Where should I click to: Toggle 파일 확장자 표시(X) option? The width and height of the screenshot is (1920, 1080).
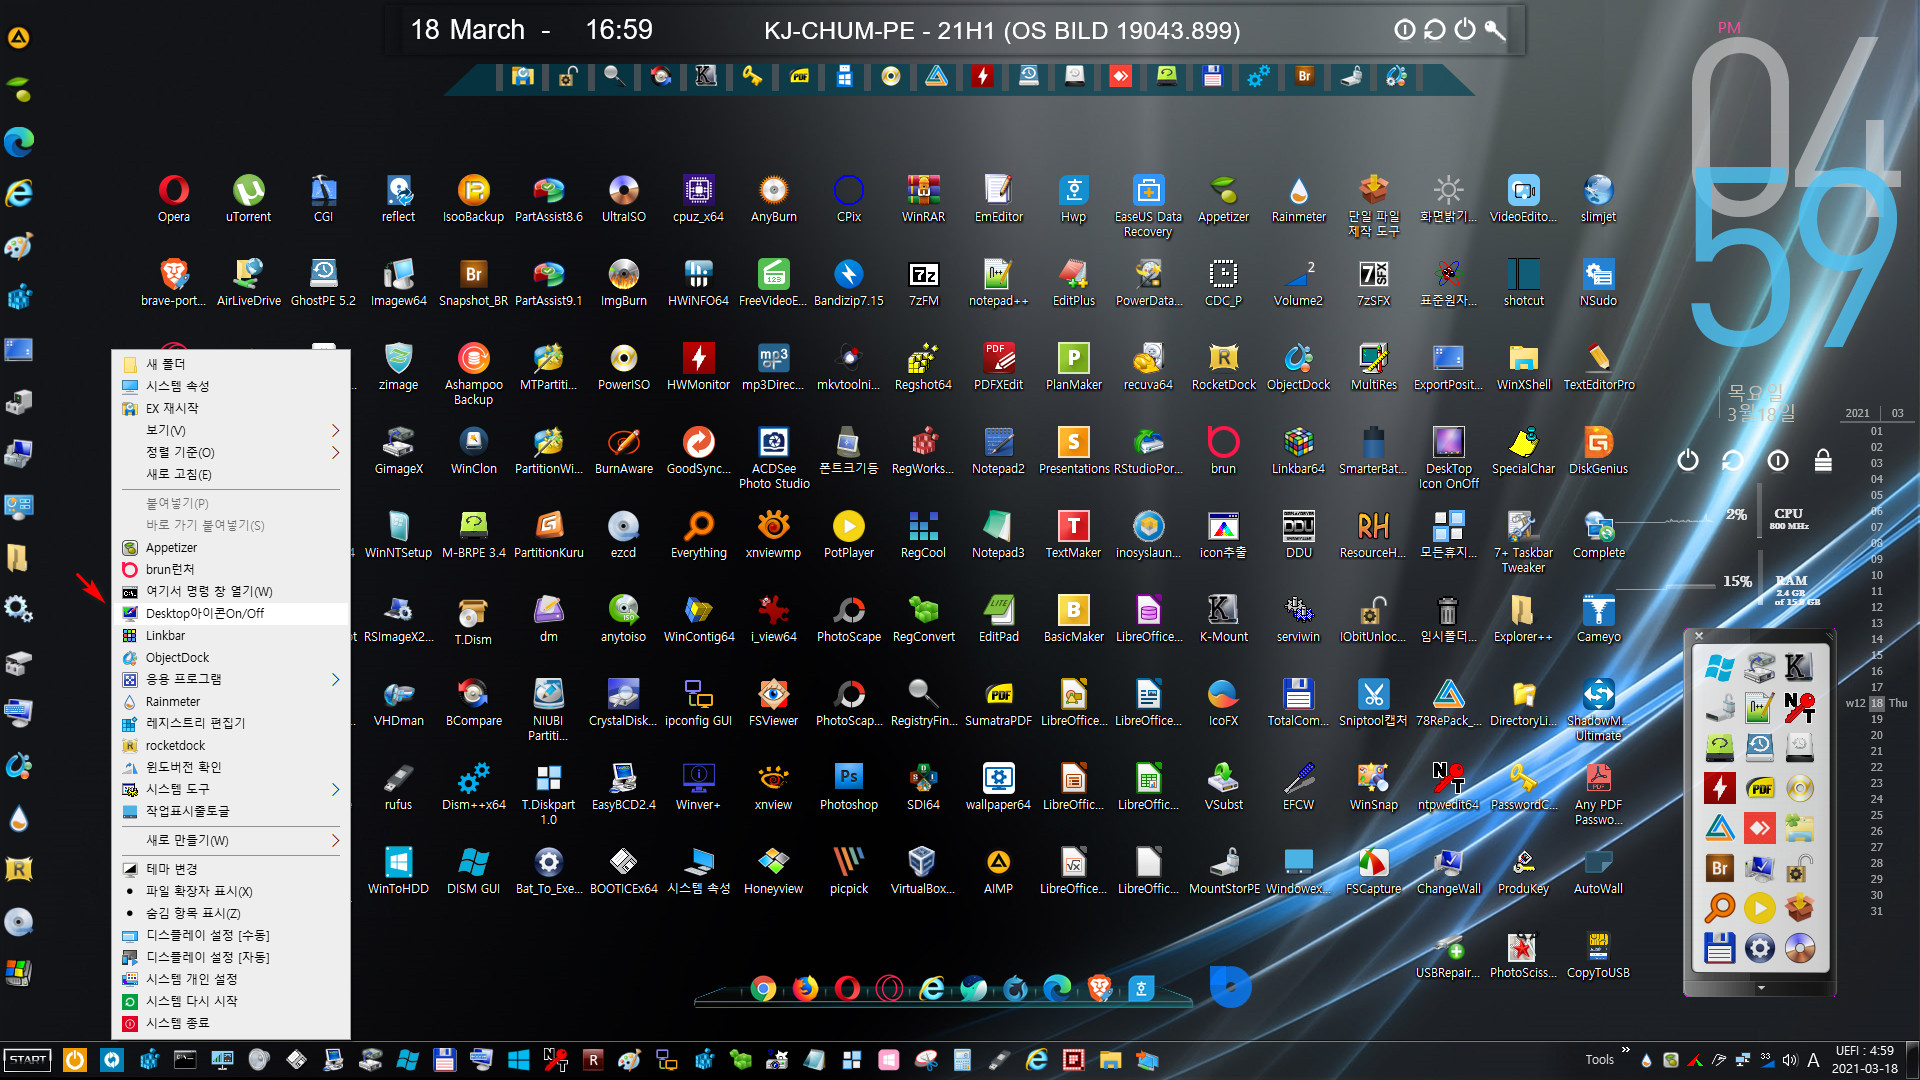click(x=231, y=891)
